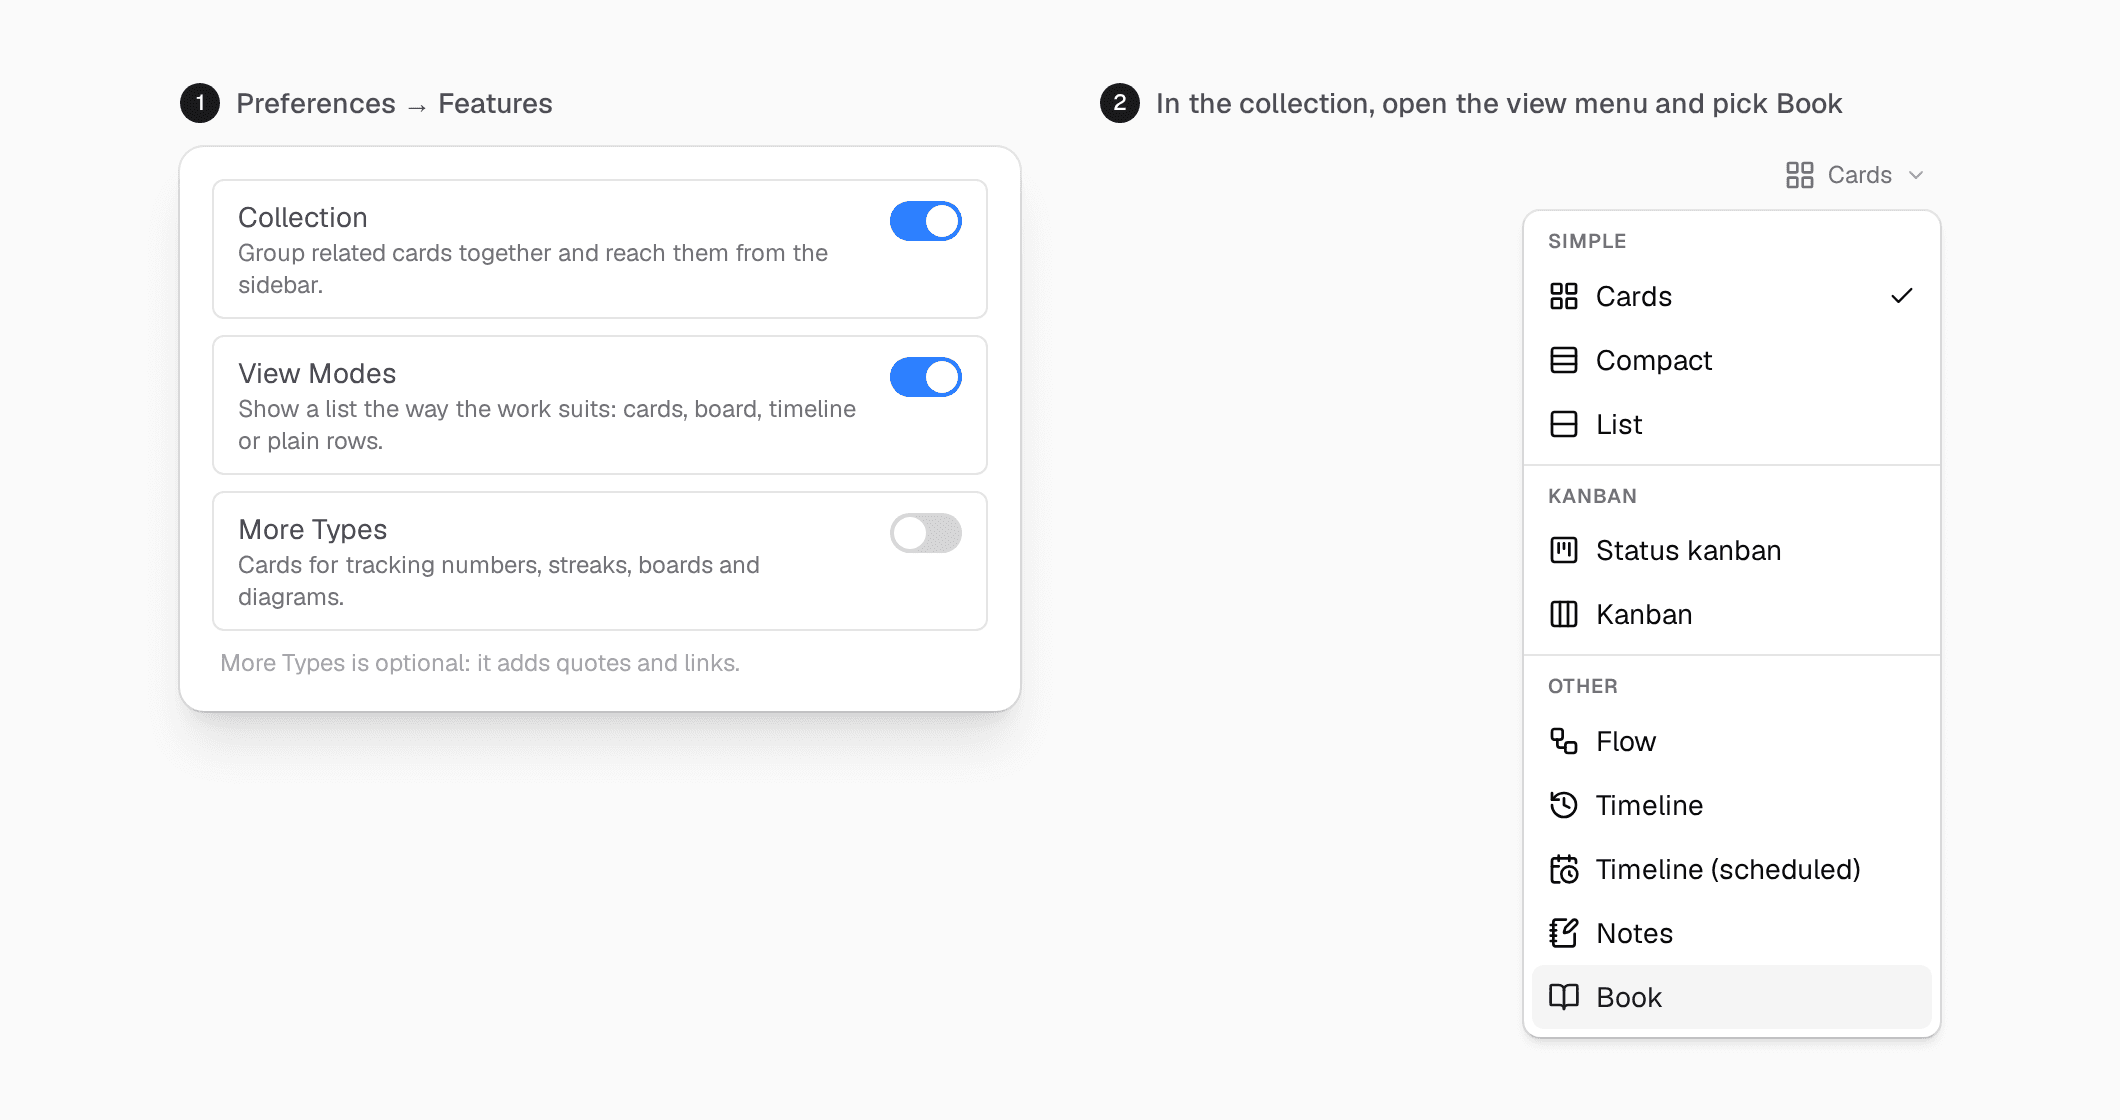Choose Compact from the view menu
The width and height of the screenshot is (2120, 1120).
pyautogui.click(x=1731, y=360)
